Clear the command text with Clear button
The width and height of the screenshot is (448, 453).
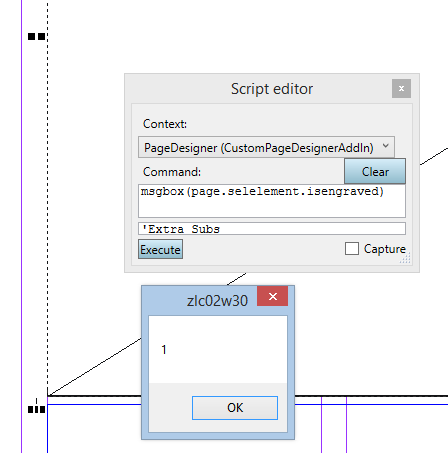(375, 171)
